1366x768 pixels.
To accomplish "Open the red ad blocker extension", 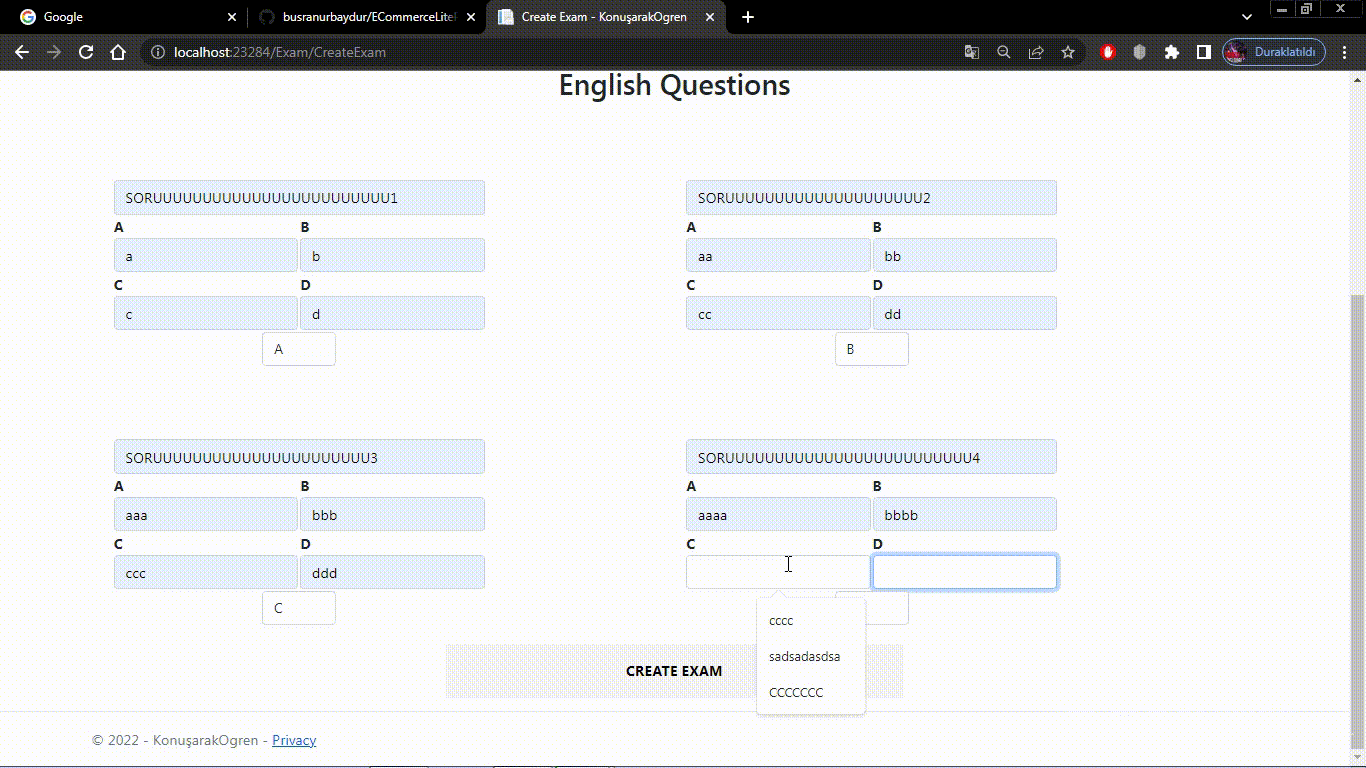I will point(1107,52).
